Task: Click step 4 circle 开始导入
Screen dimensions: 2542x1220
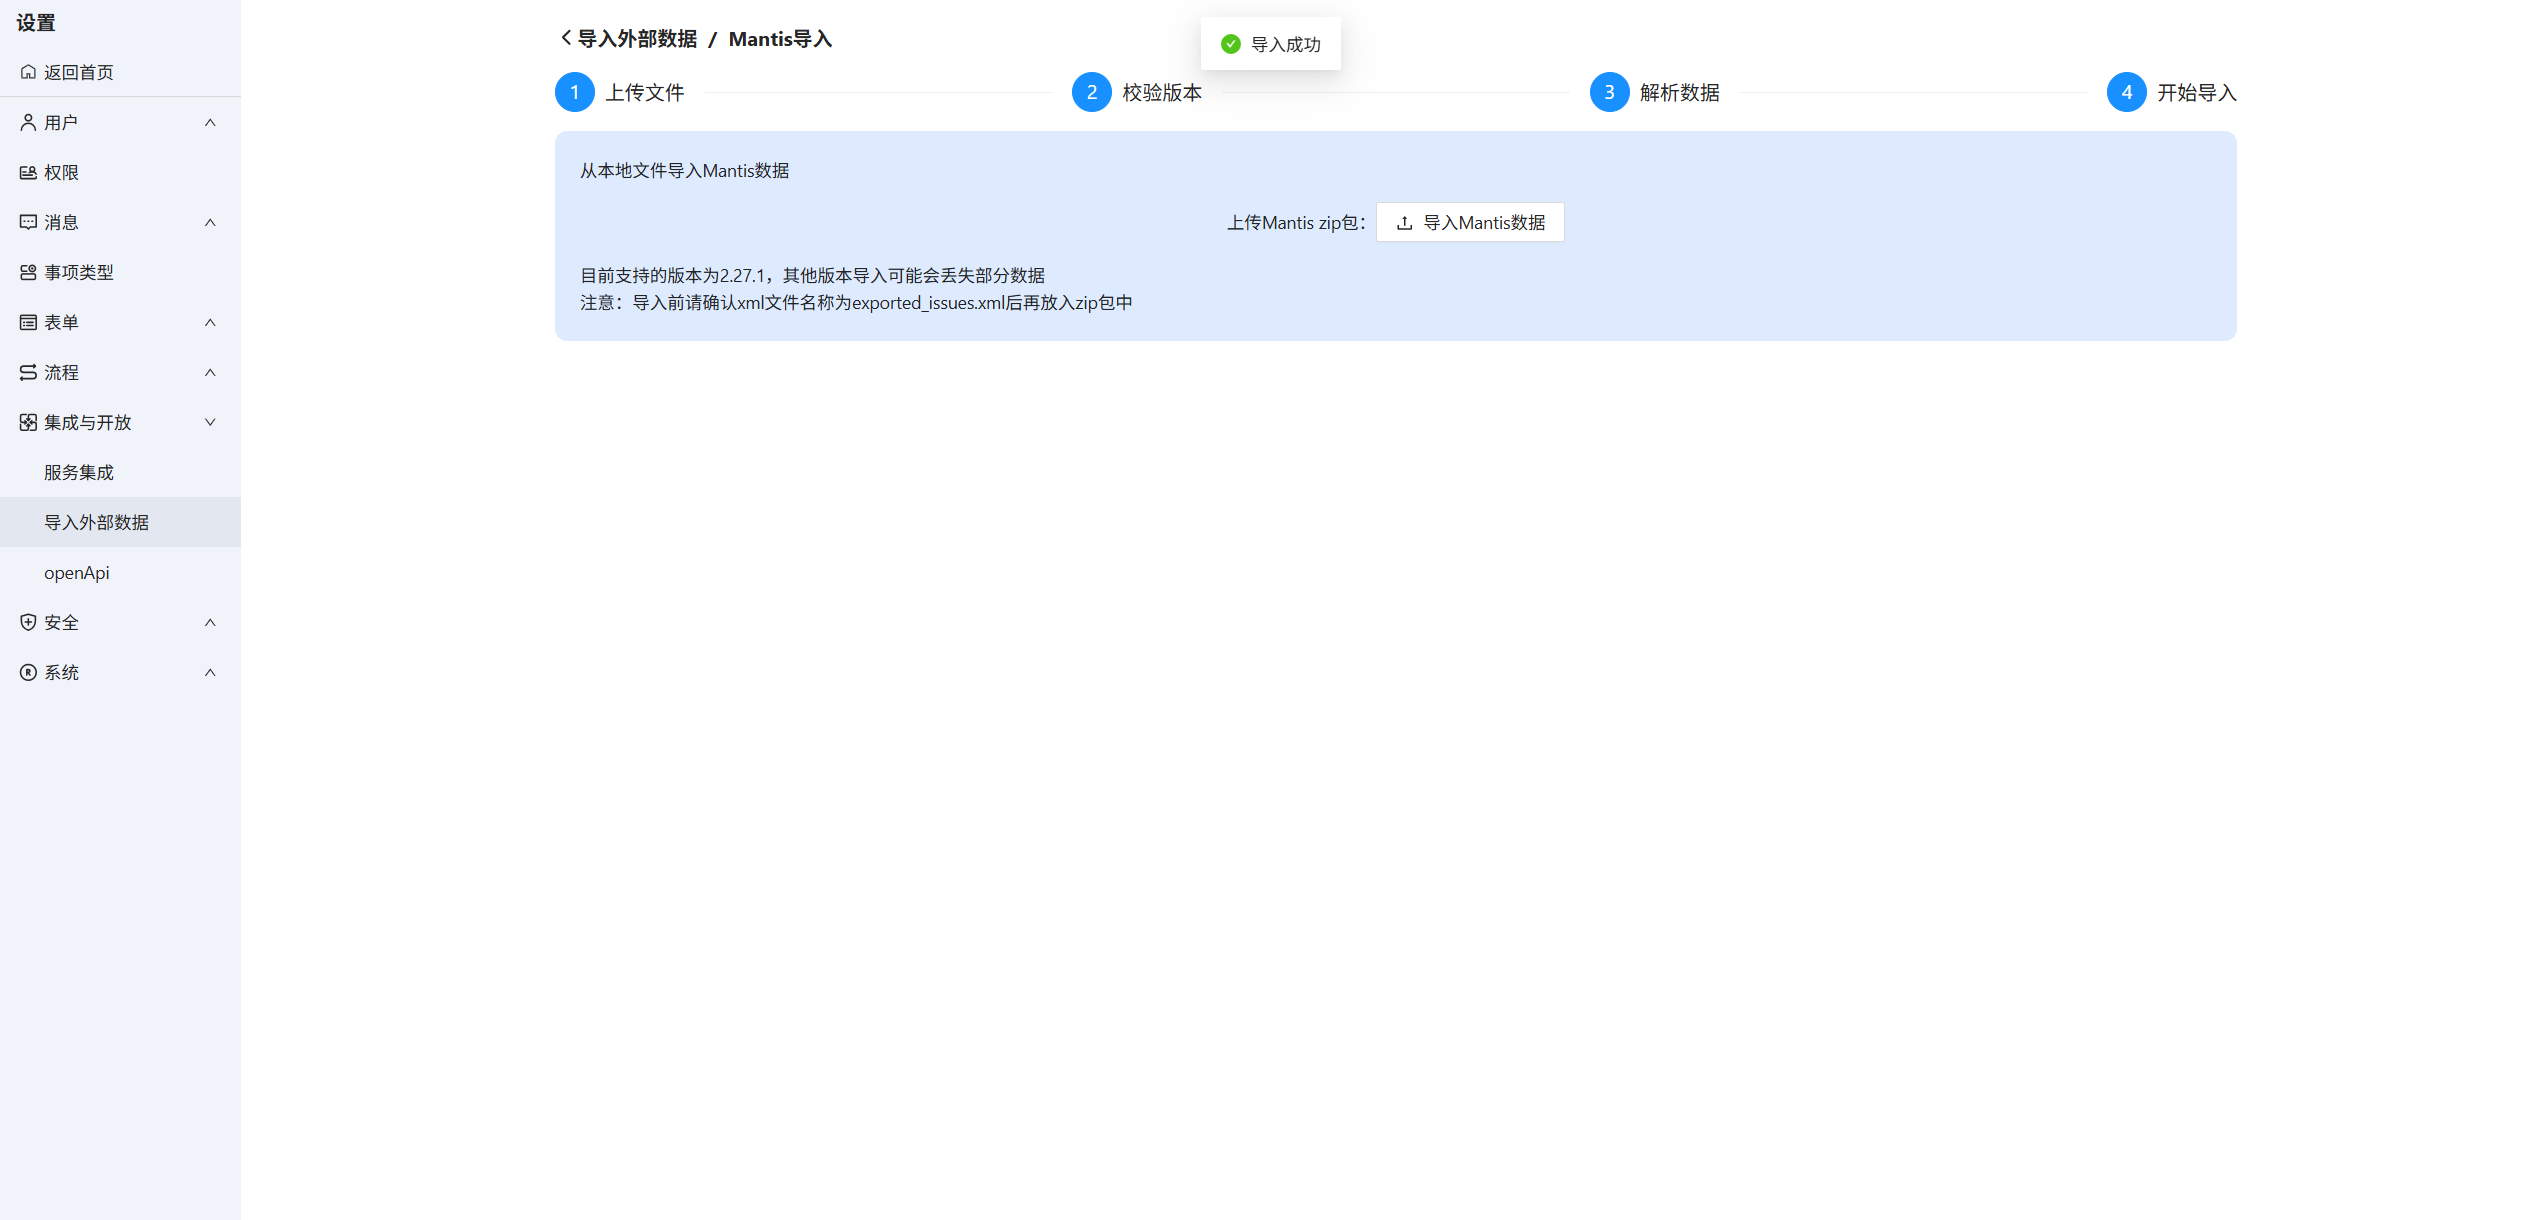Action: click(x=2127, y=92)
